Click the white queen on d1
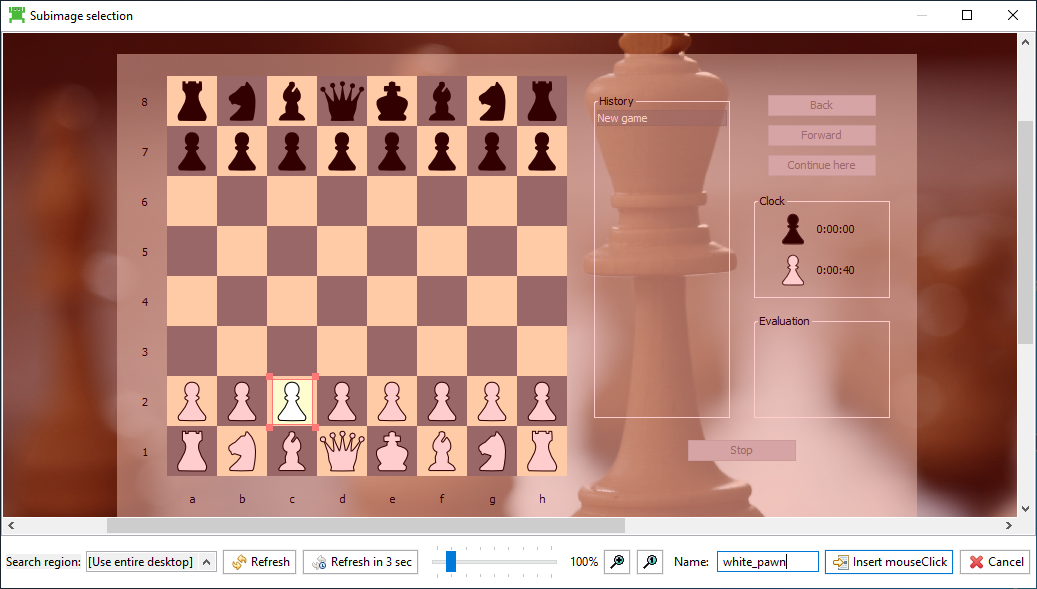Image resolution: width=1037 pixels, height=589 pixels. click(342, 451)
